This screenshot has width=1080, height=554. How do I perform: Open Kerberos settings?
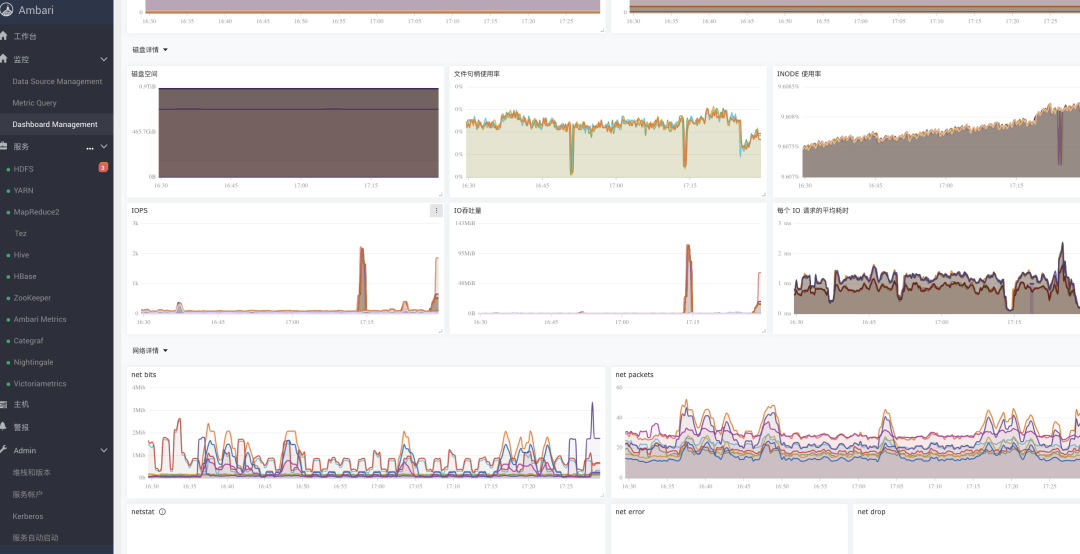(28, 516)
